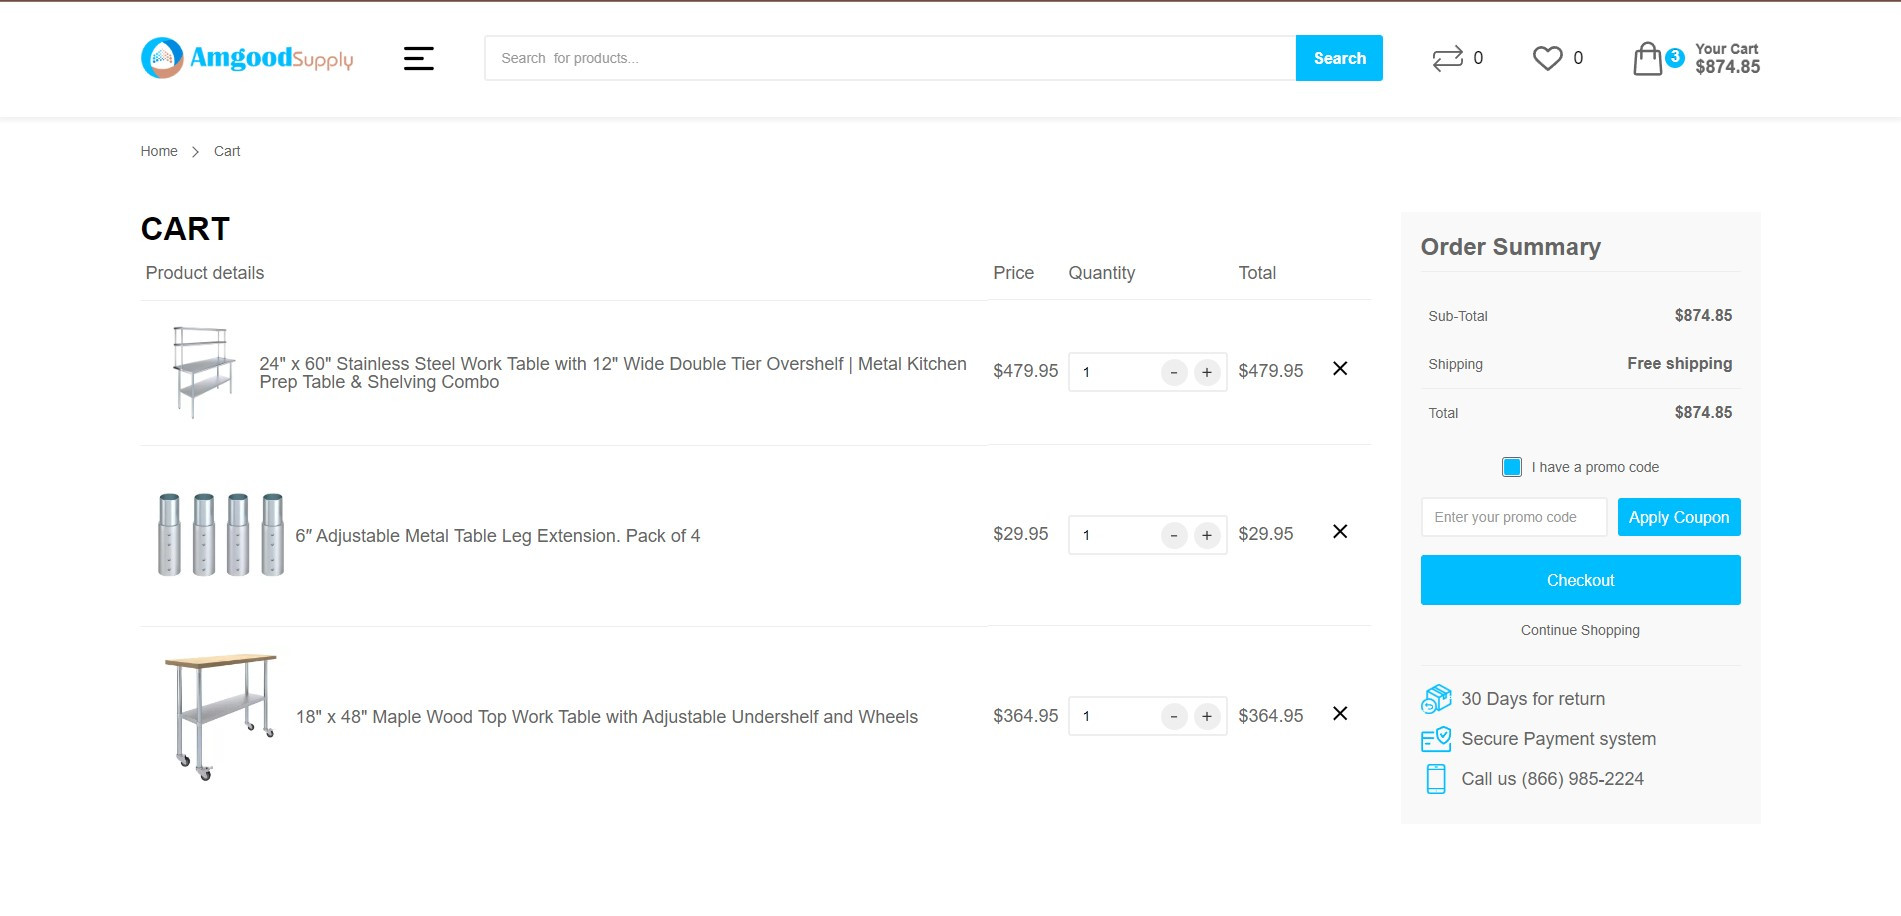The image size is (1901, 916).
Task: Open the hamburger menu icon
Action: point(418,59)
